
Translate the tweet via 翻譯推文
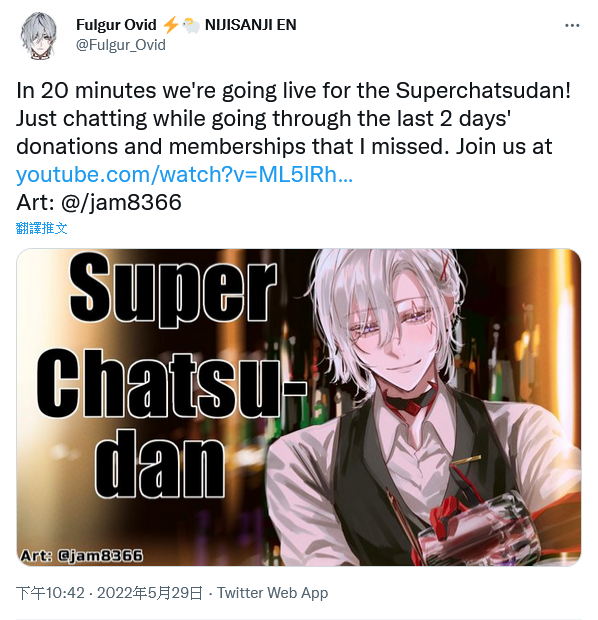coord(42,228)
